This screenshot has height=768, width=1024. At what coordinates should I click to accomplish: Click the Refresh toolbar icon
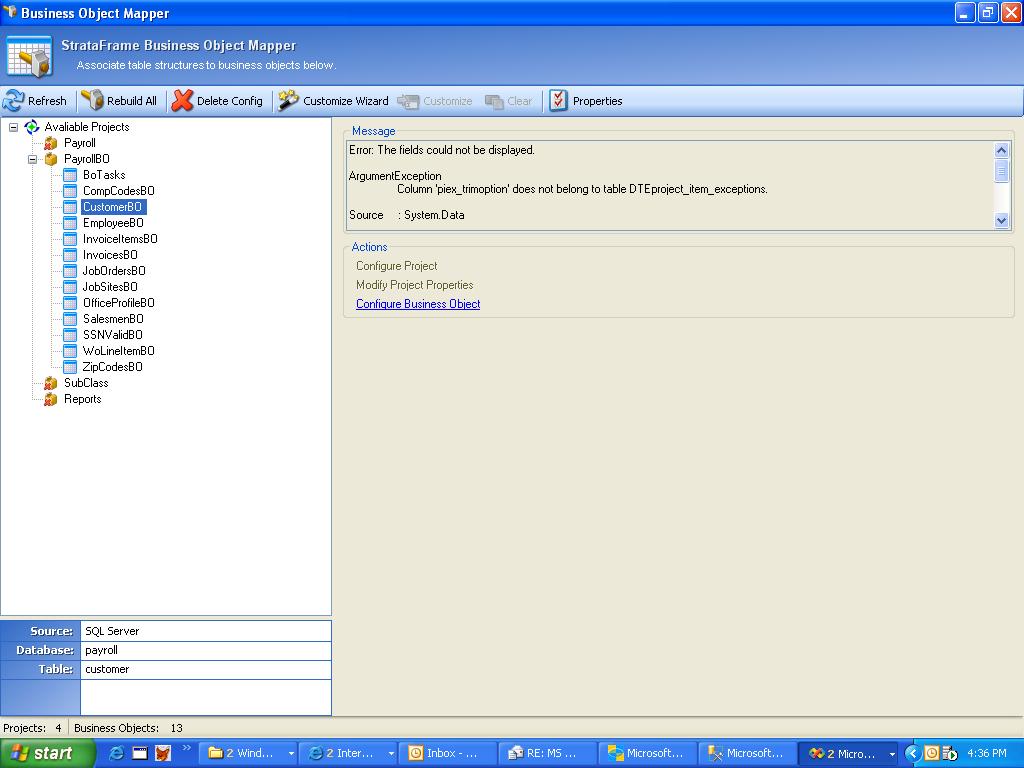[14, 101]
